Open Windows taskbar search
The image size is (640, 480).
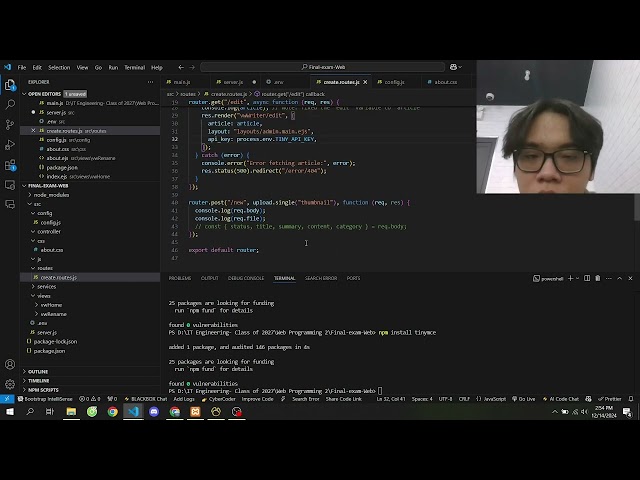click(x=30, y=412)
